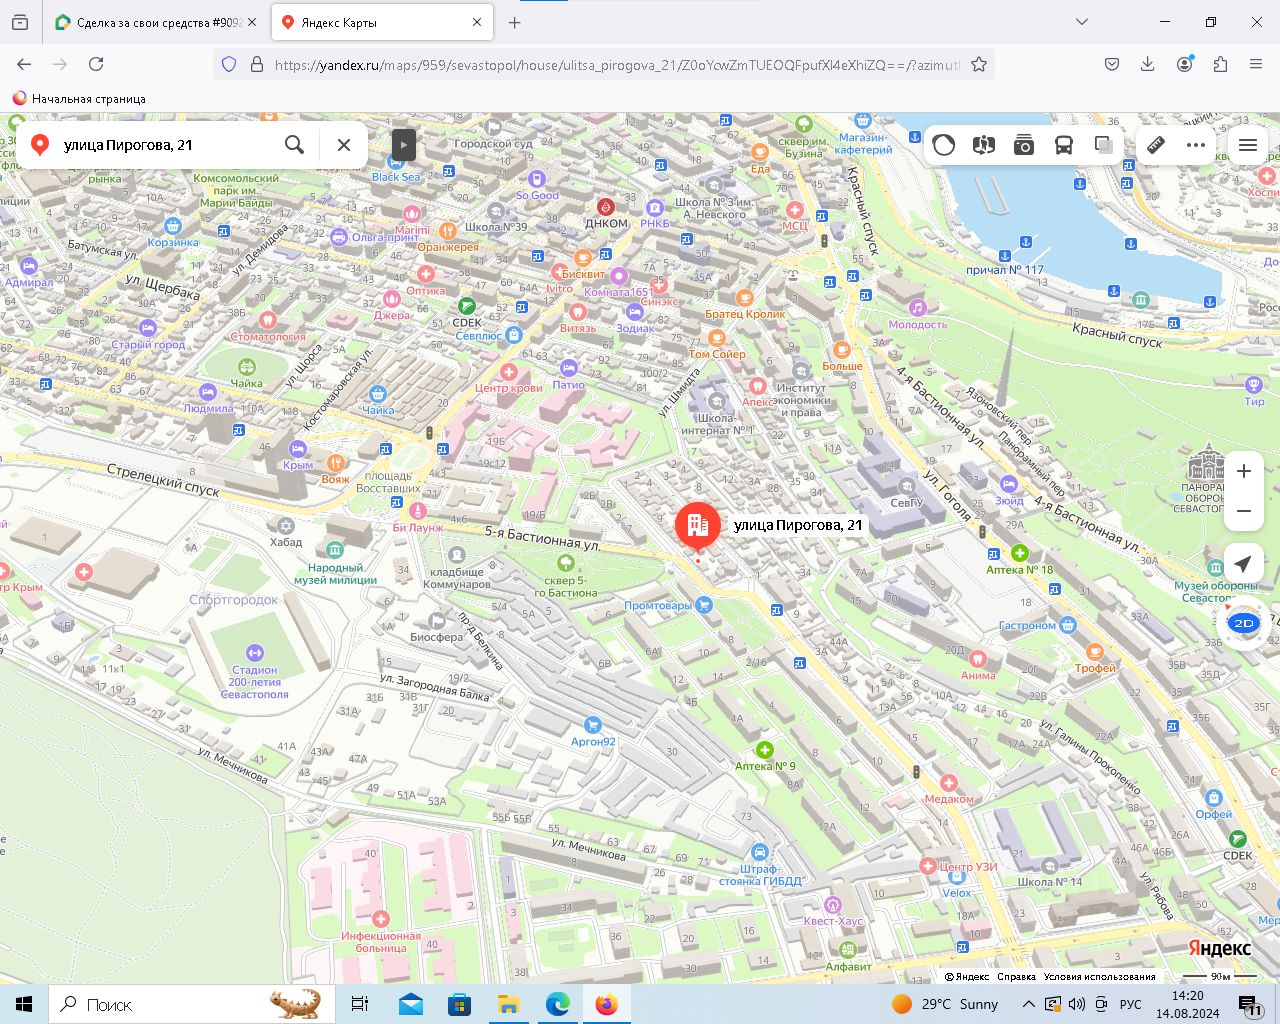
Task: Zoom out with minus button
Action: pos(1243,511)
